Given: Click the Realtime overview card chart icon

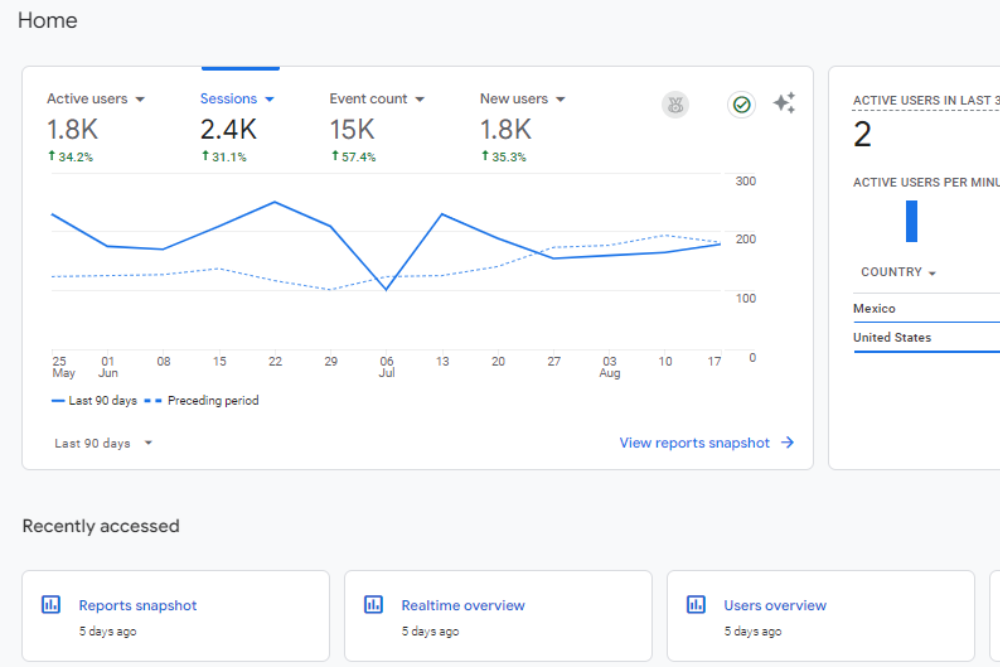Looking at the screenshot, I should (x=374, y=605).
